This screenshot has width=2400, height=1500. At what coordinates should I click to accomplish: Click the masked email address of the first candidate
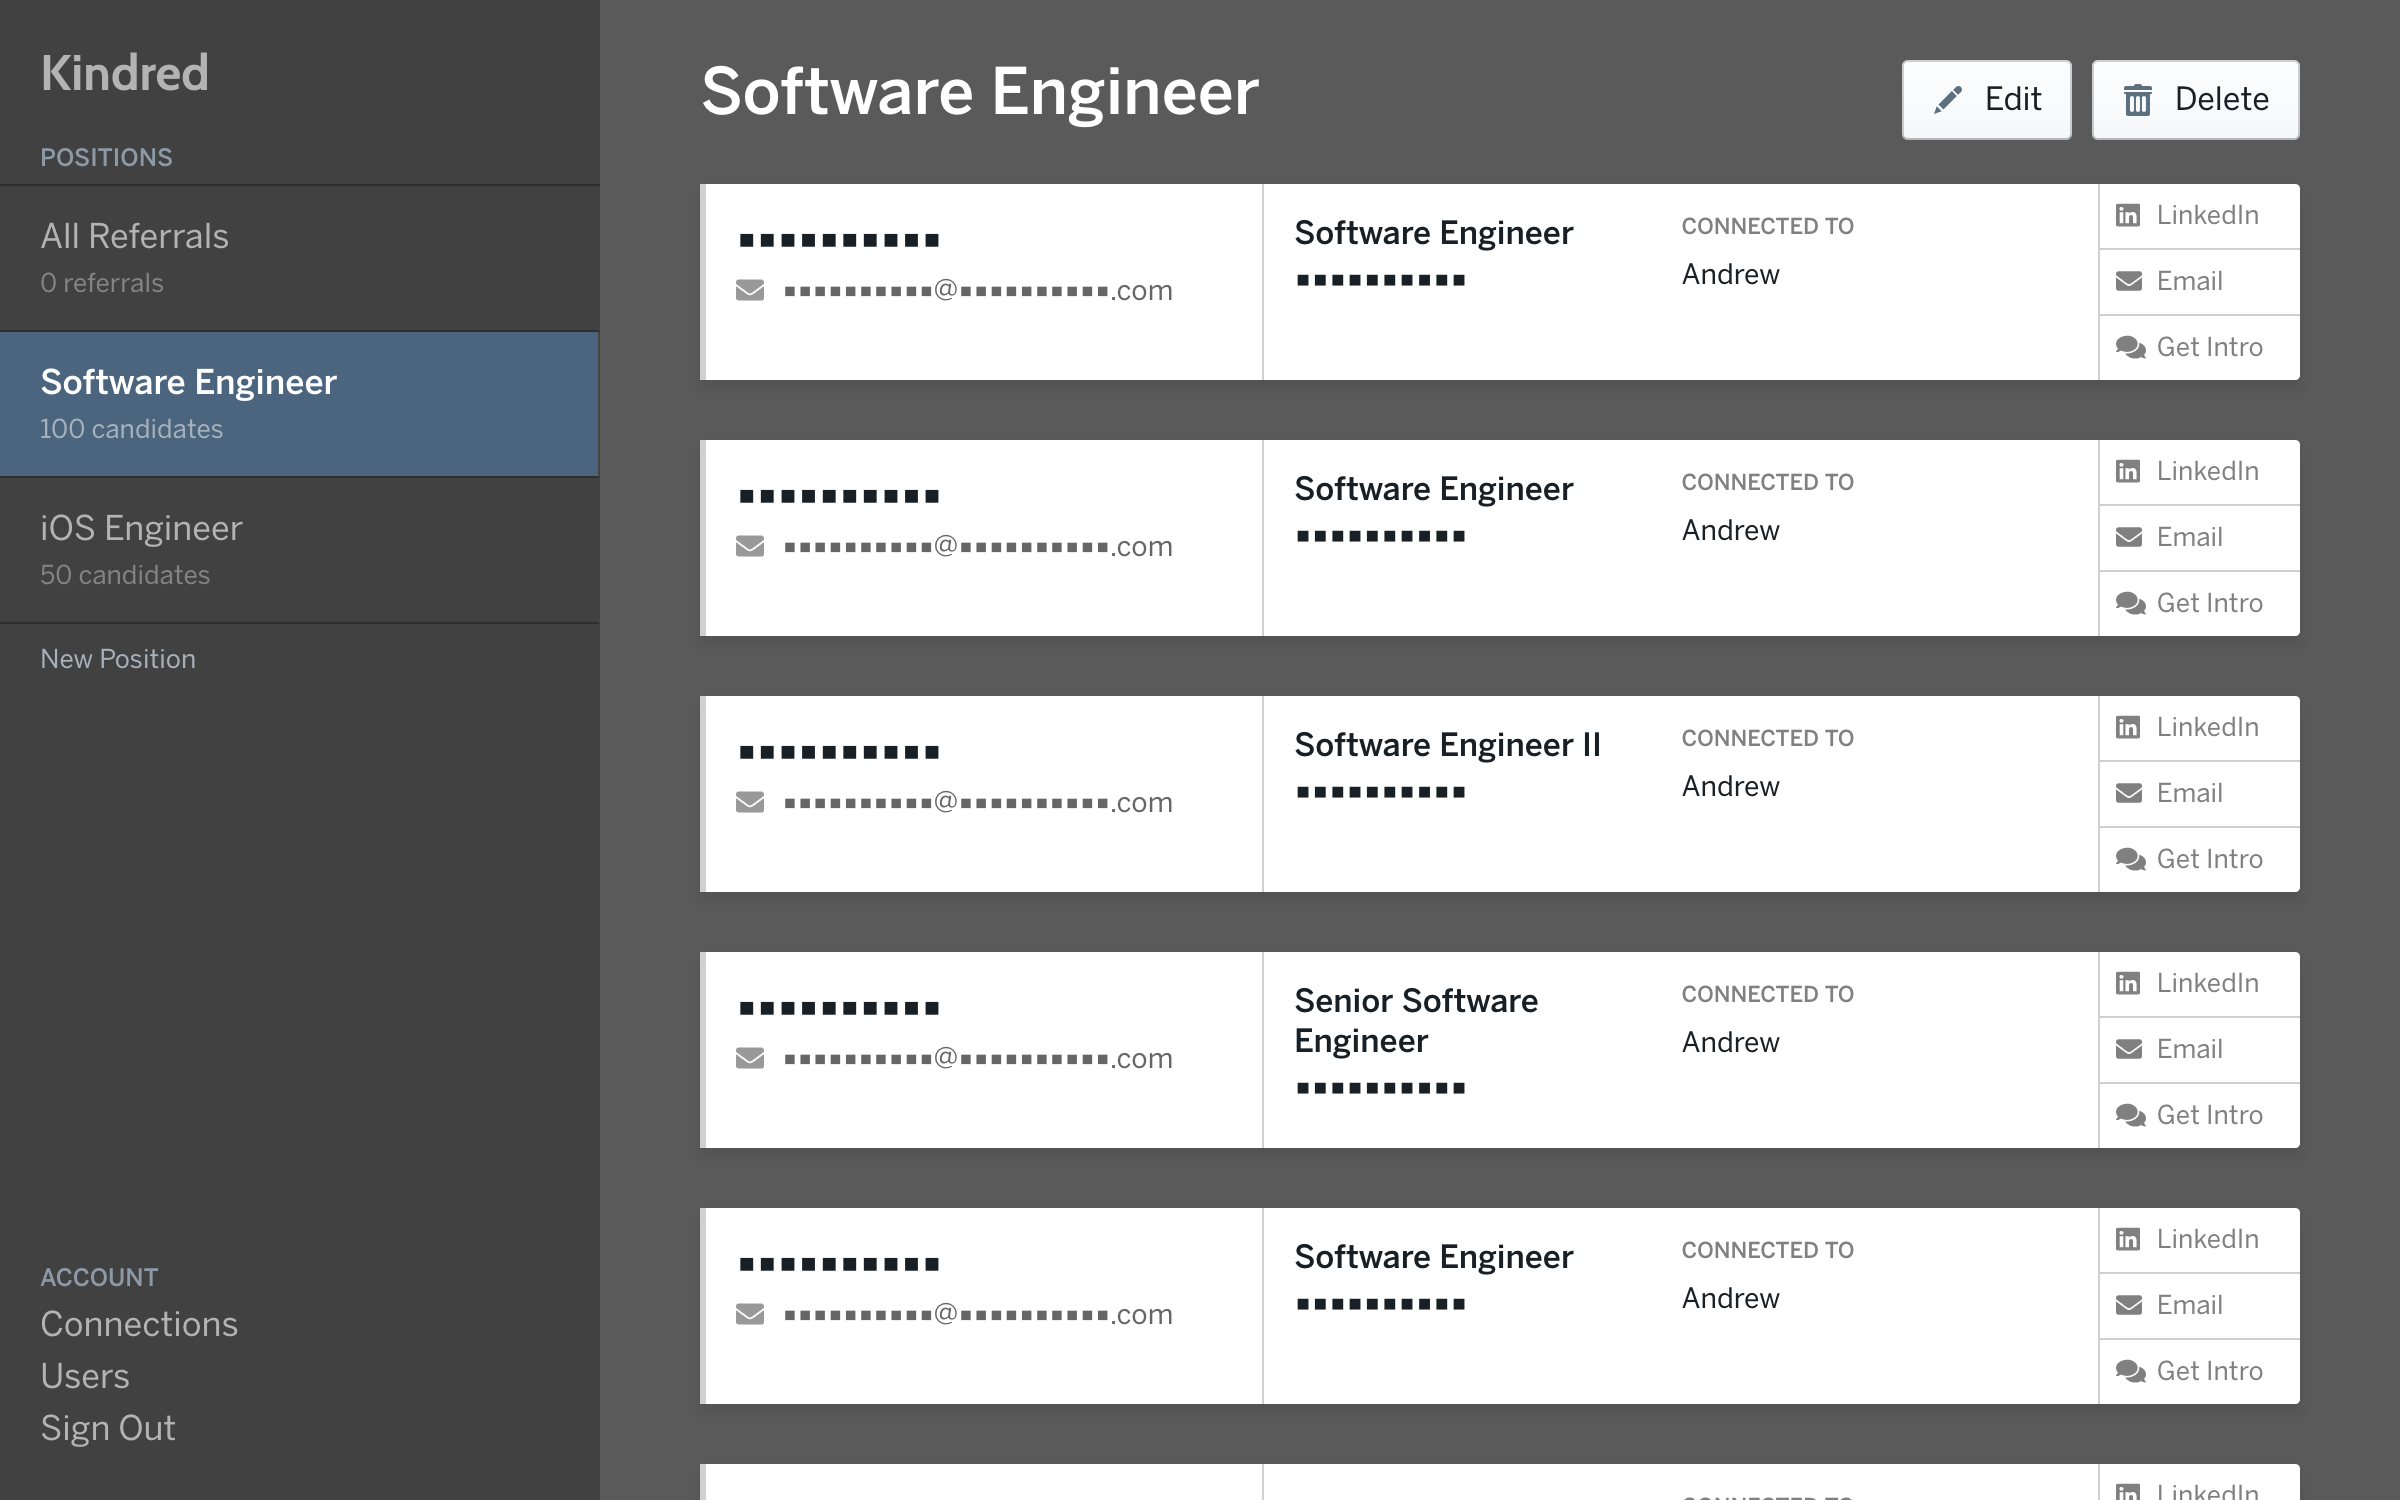(x=978, y=290)
